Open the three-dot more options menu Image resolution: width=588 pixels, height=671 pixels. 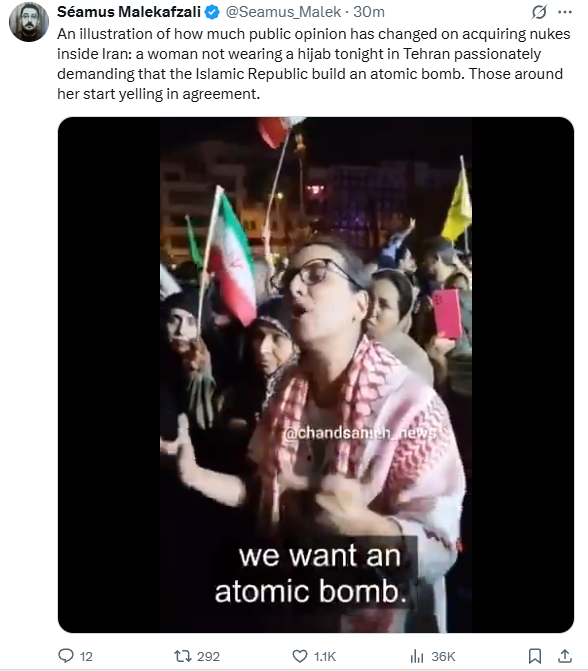click(565, 12)
